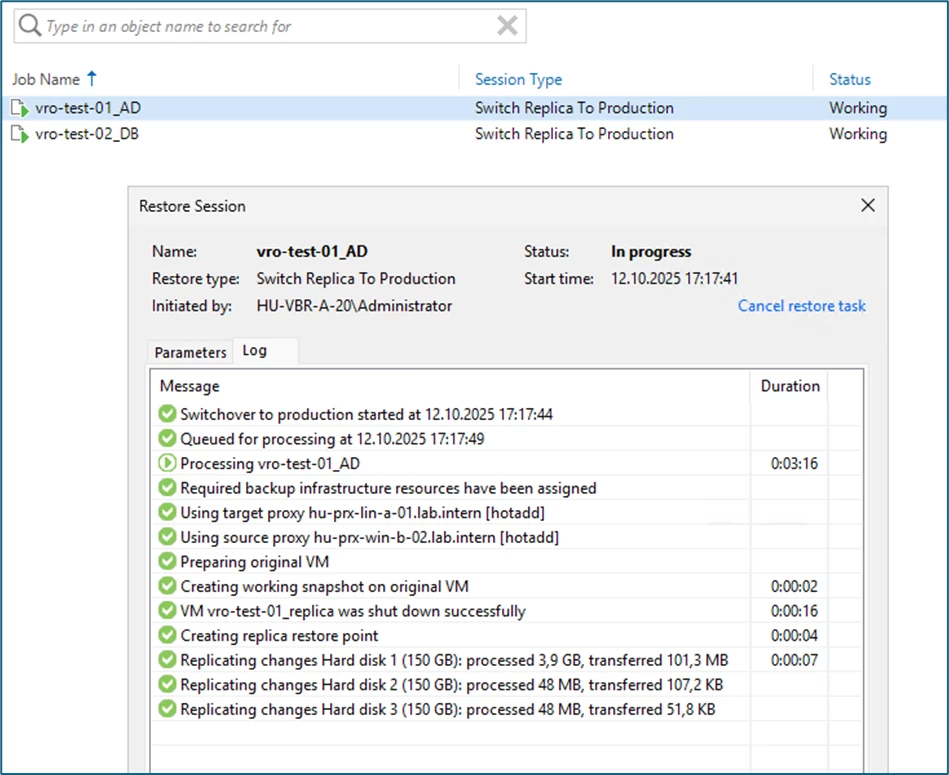Screen dimensions: 949x775
Task: Click the vro-test-02_DB job icon
Action: 20,134
